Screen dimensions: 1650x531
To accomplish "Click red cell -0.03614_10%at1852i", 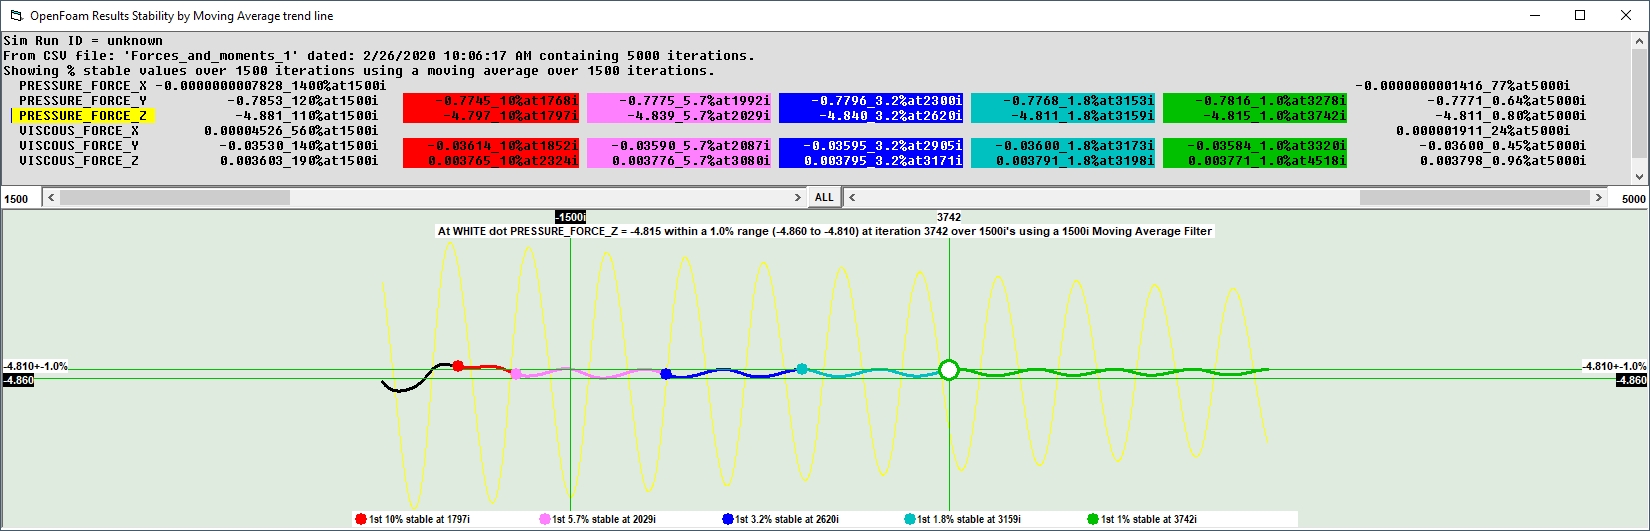I will 491,146.
